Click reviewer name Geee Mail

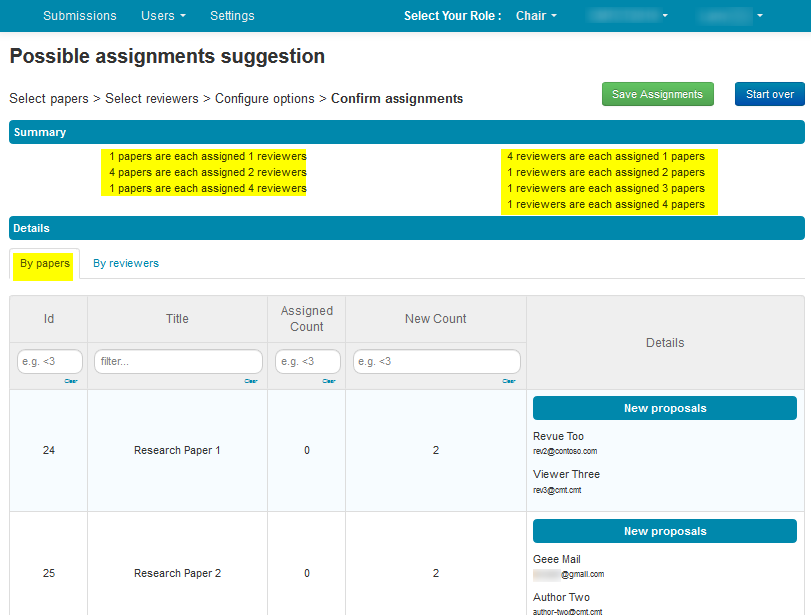tap(557, 559)
